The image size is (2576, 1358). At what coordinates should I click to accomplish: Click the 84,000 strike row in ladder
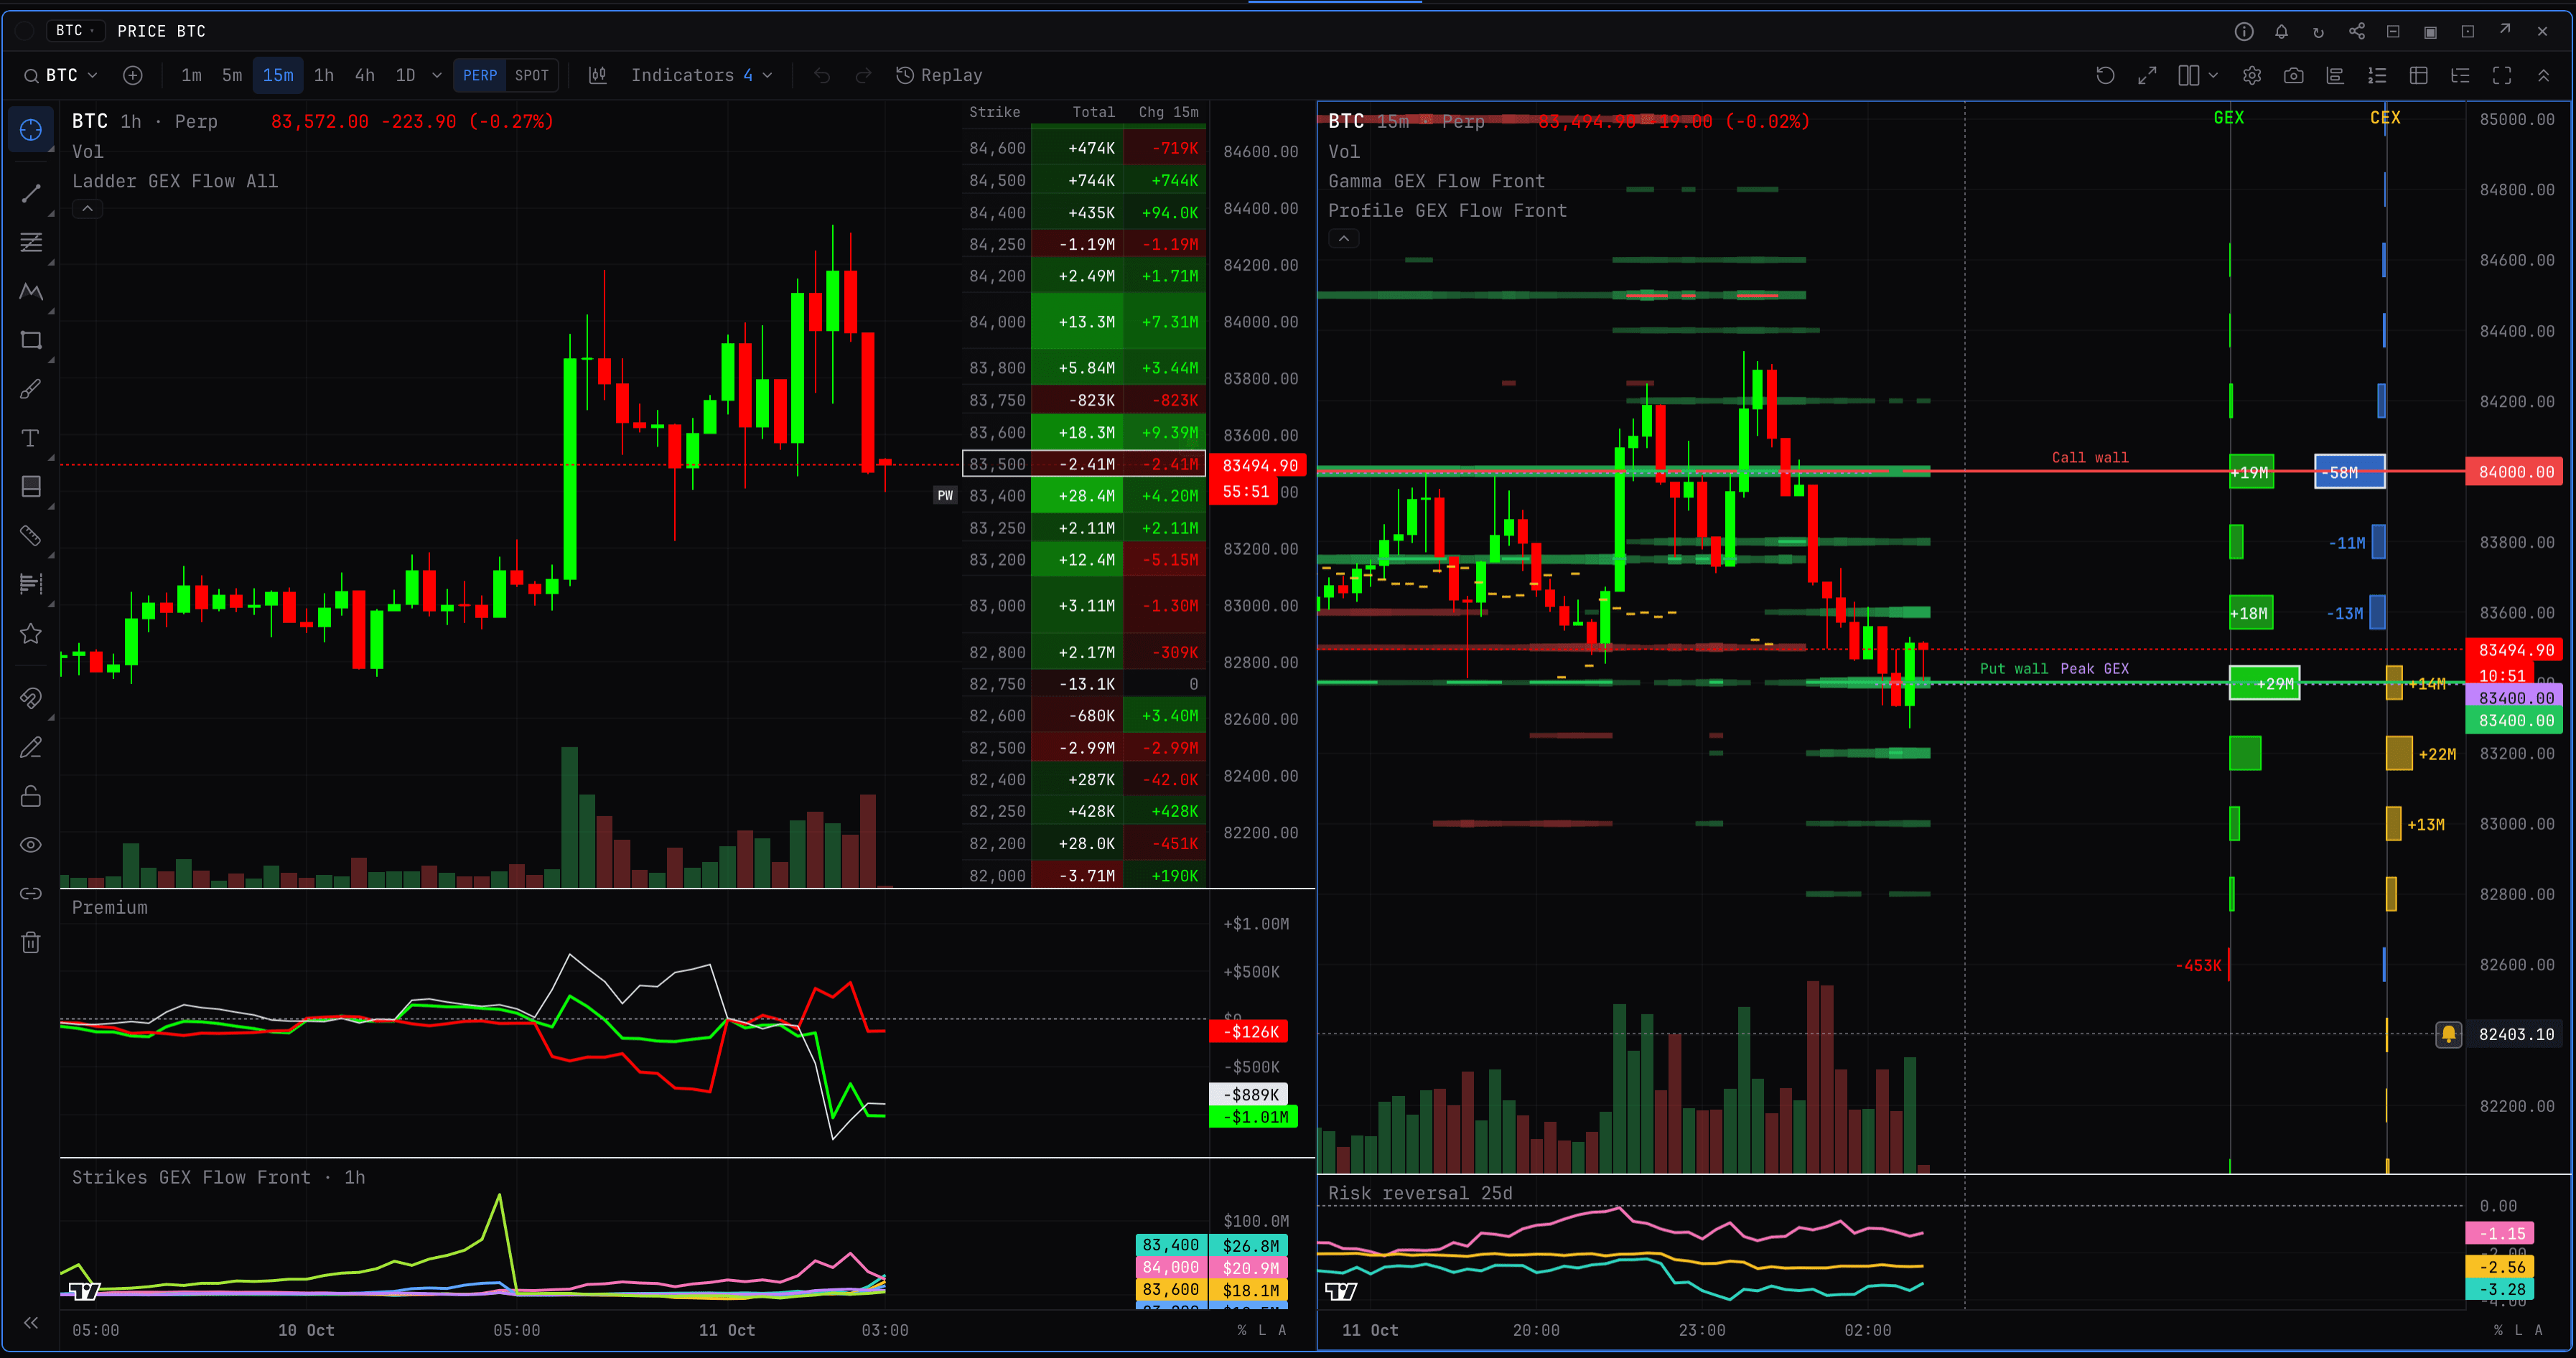[1084, 322]
